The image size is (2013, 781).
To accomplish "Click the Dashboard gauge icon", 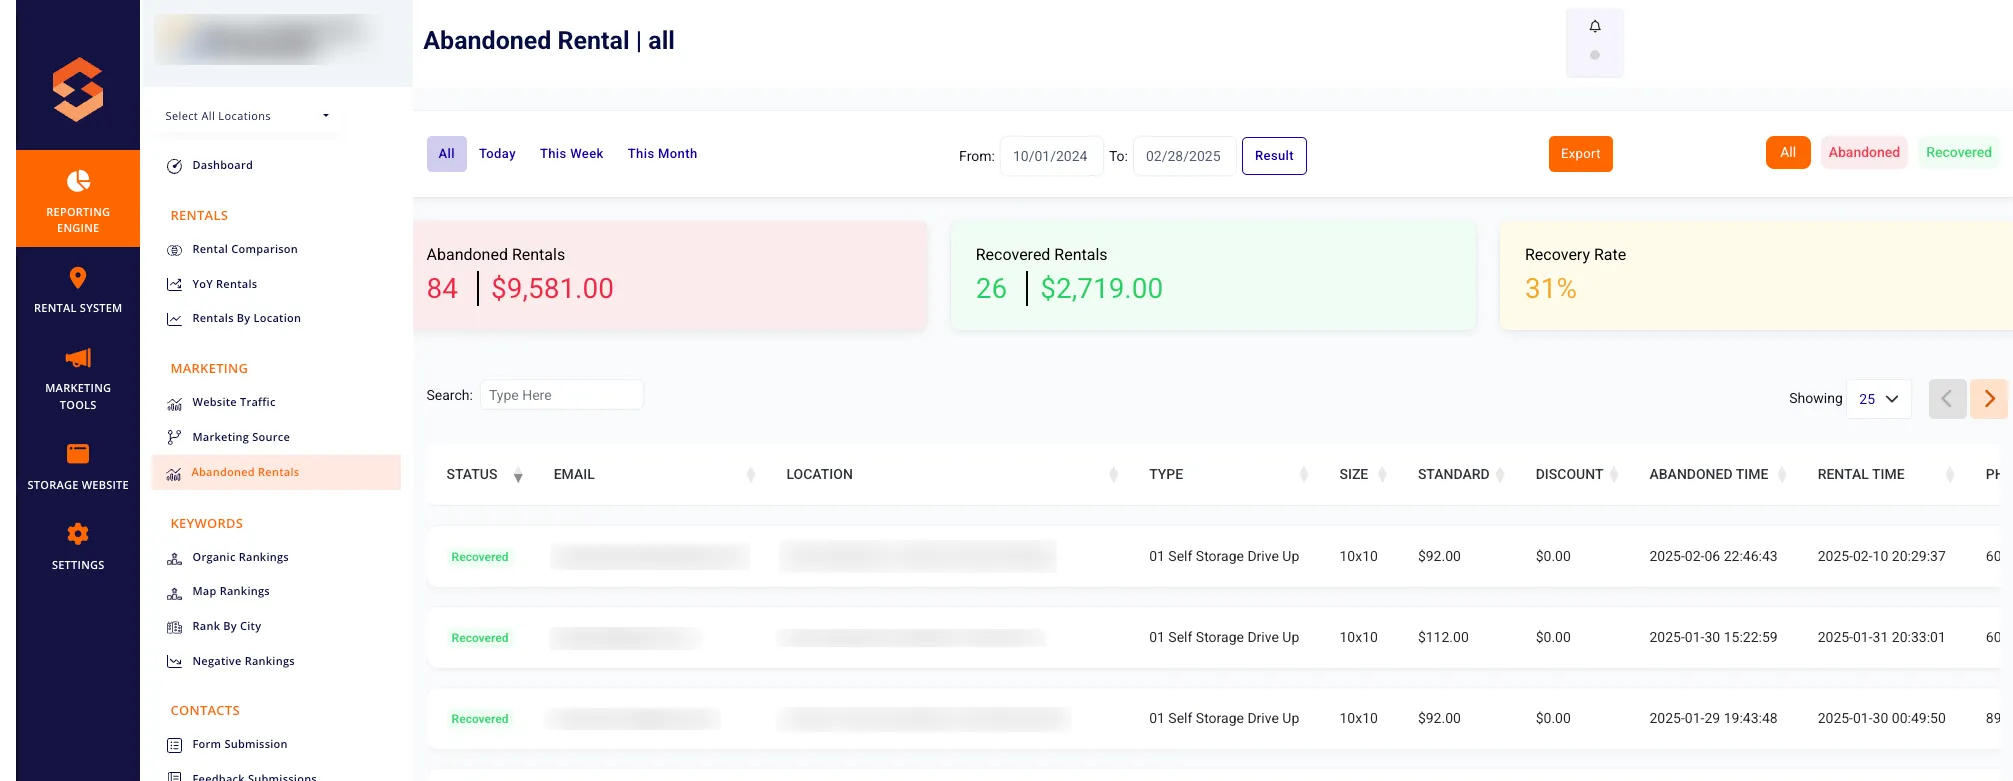I will 174,166.
